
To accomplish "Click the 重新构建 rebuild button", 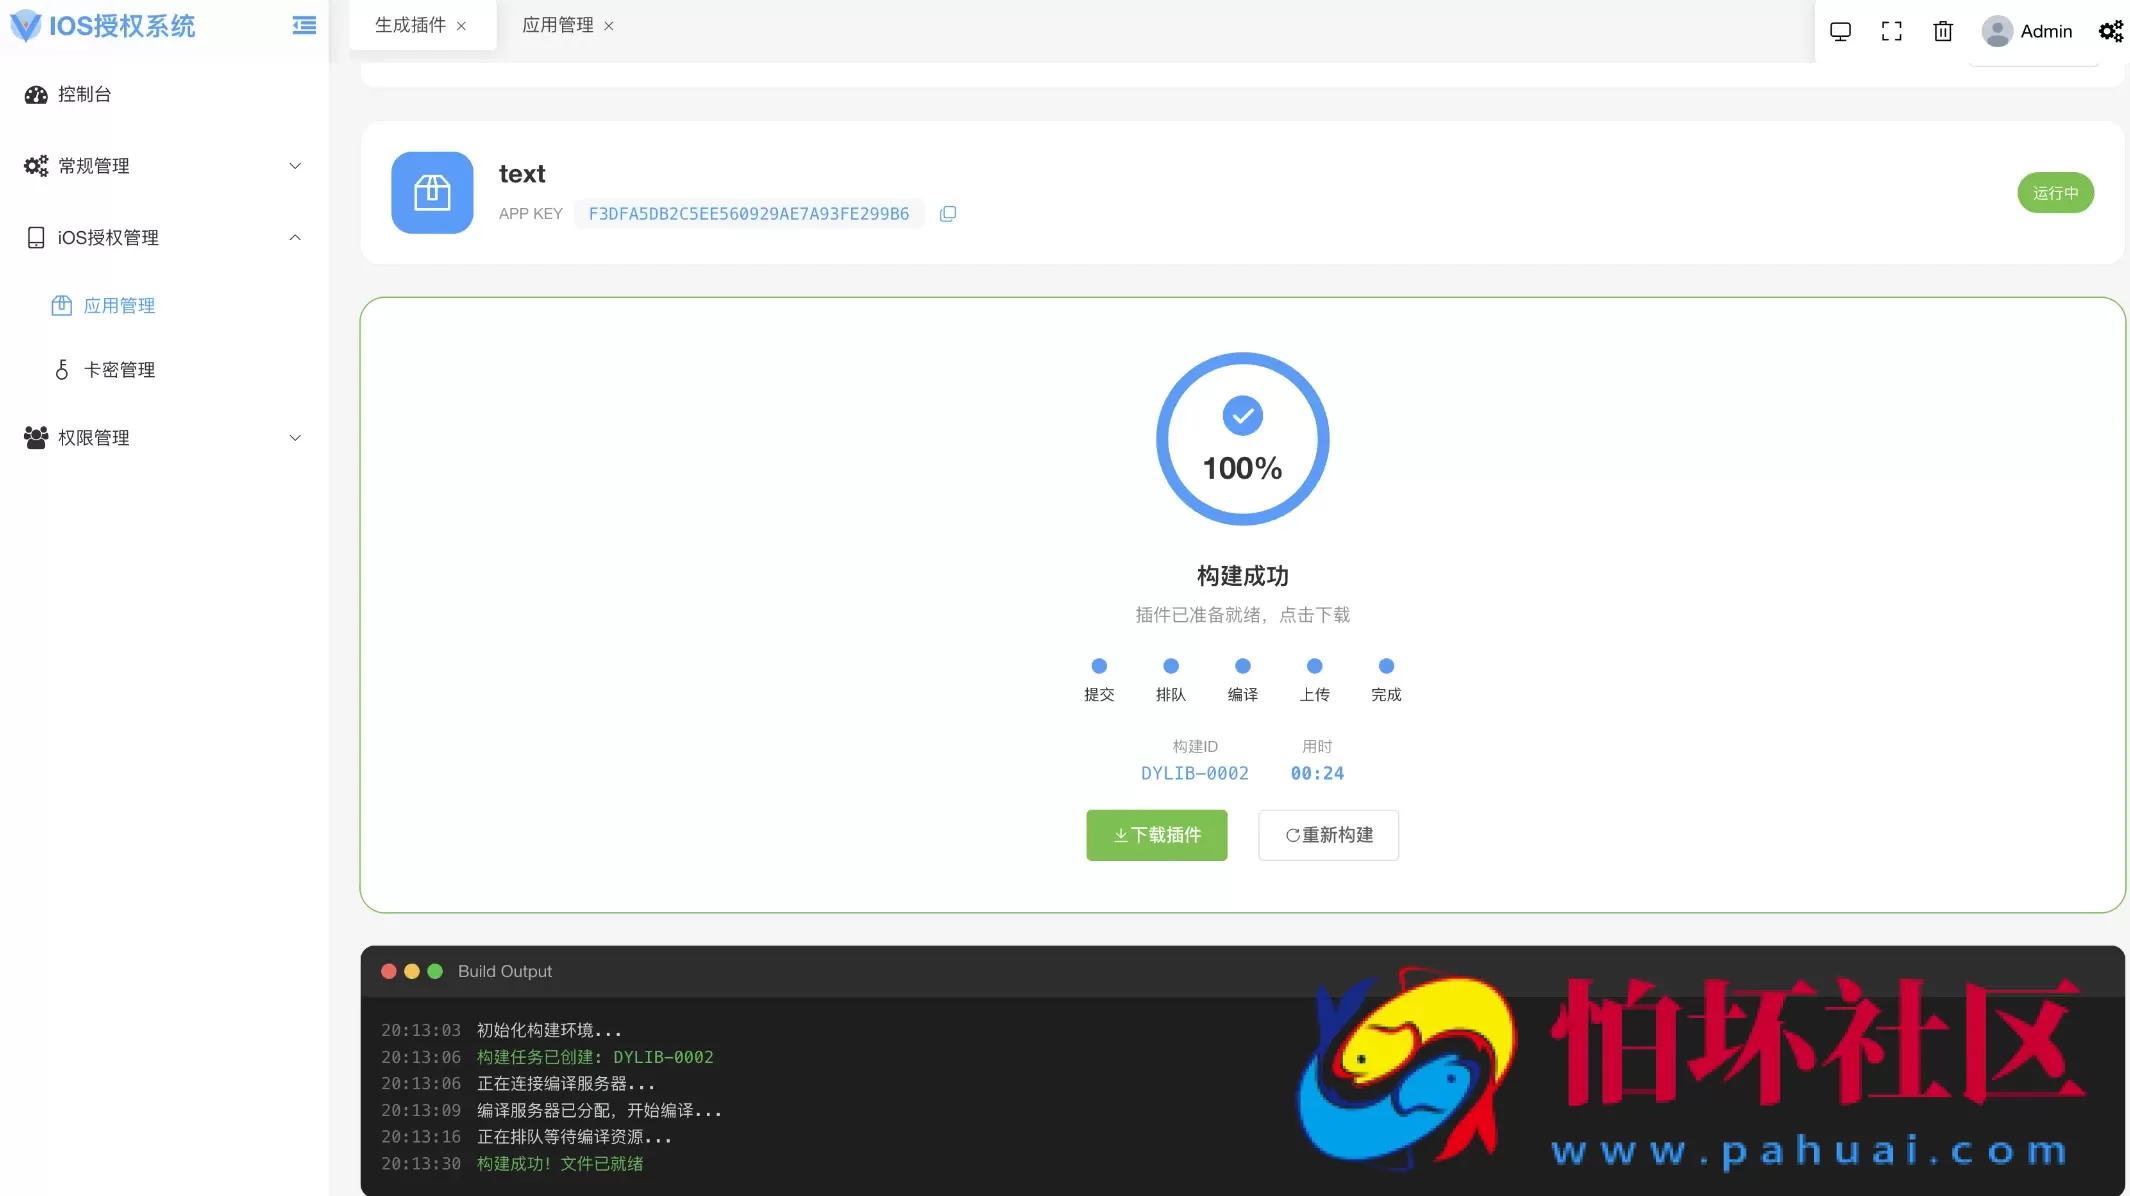I will coord(1328,835).
